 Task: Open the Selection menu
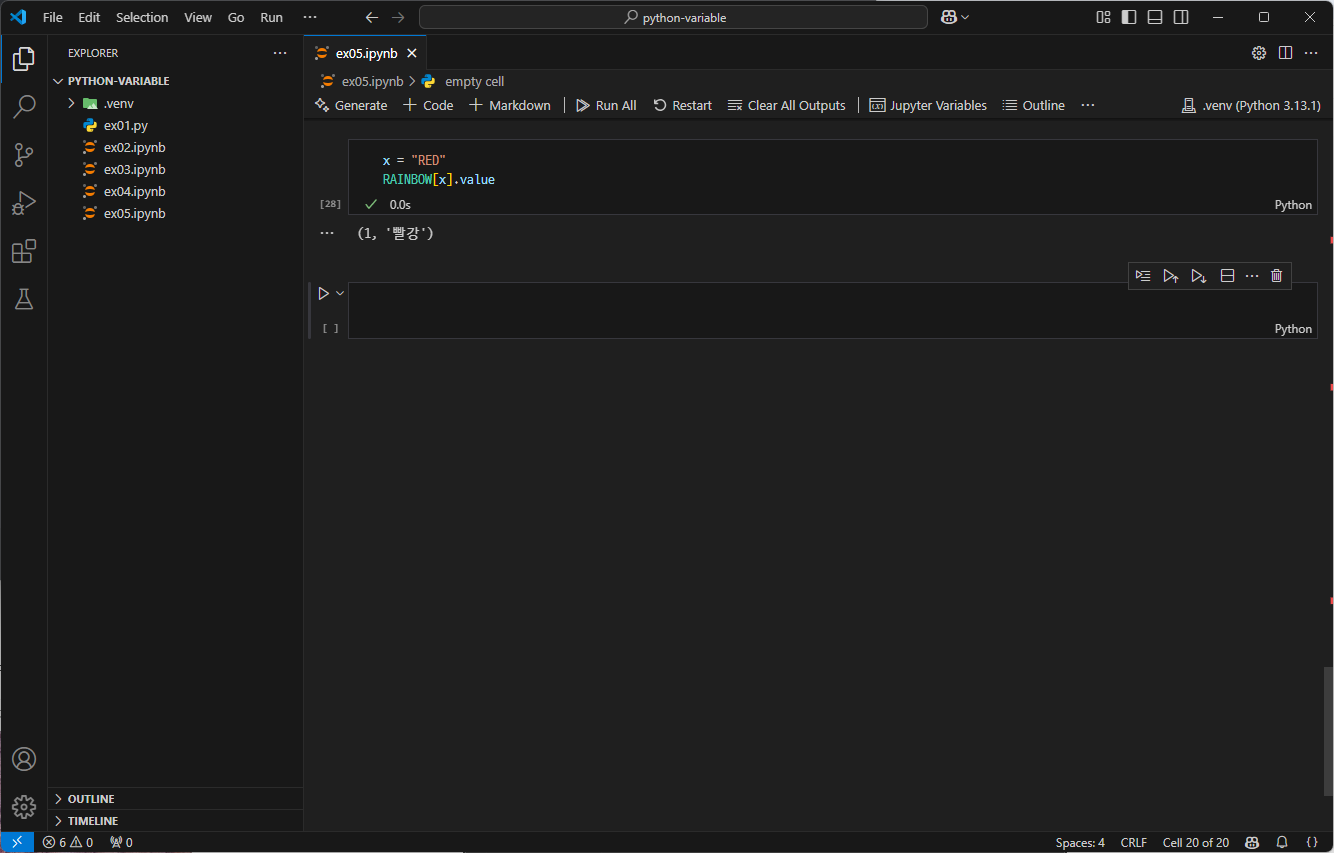click(x=142, y=17)
